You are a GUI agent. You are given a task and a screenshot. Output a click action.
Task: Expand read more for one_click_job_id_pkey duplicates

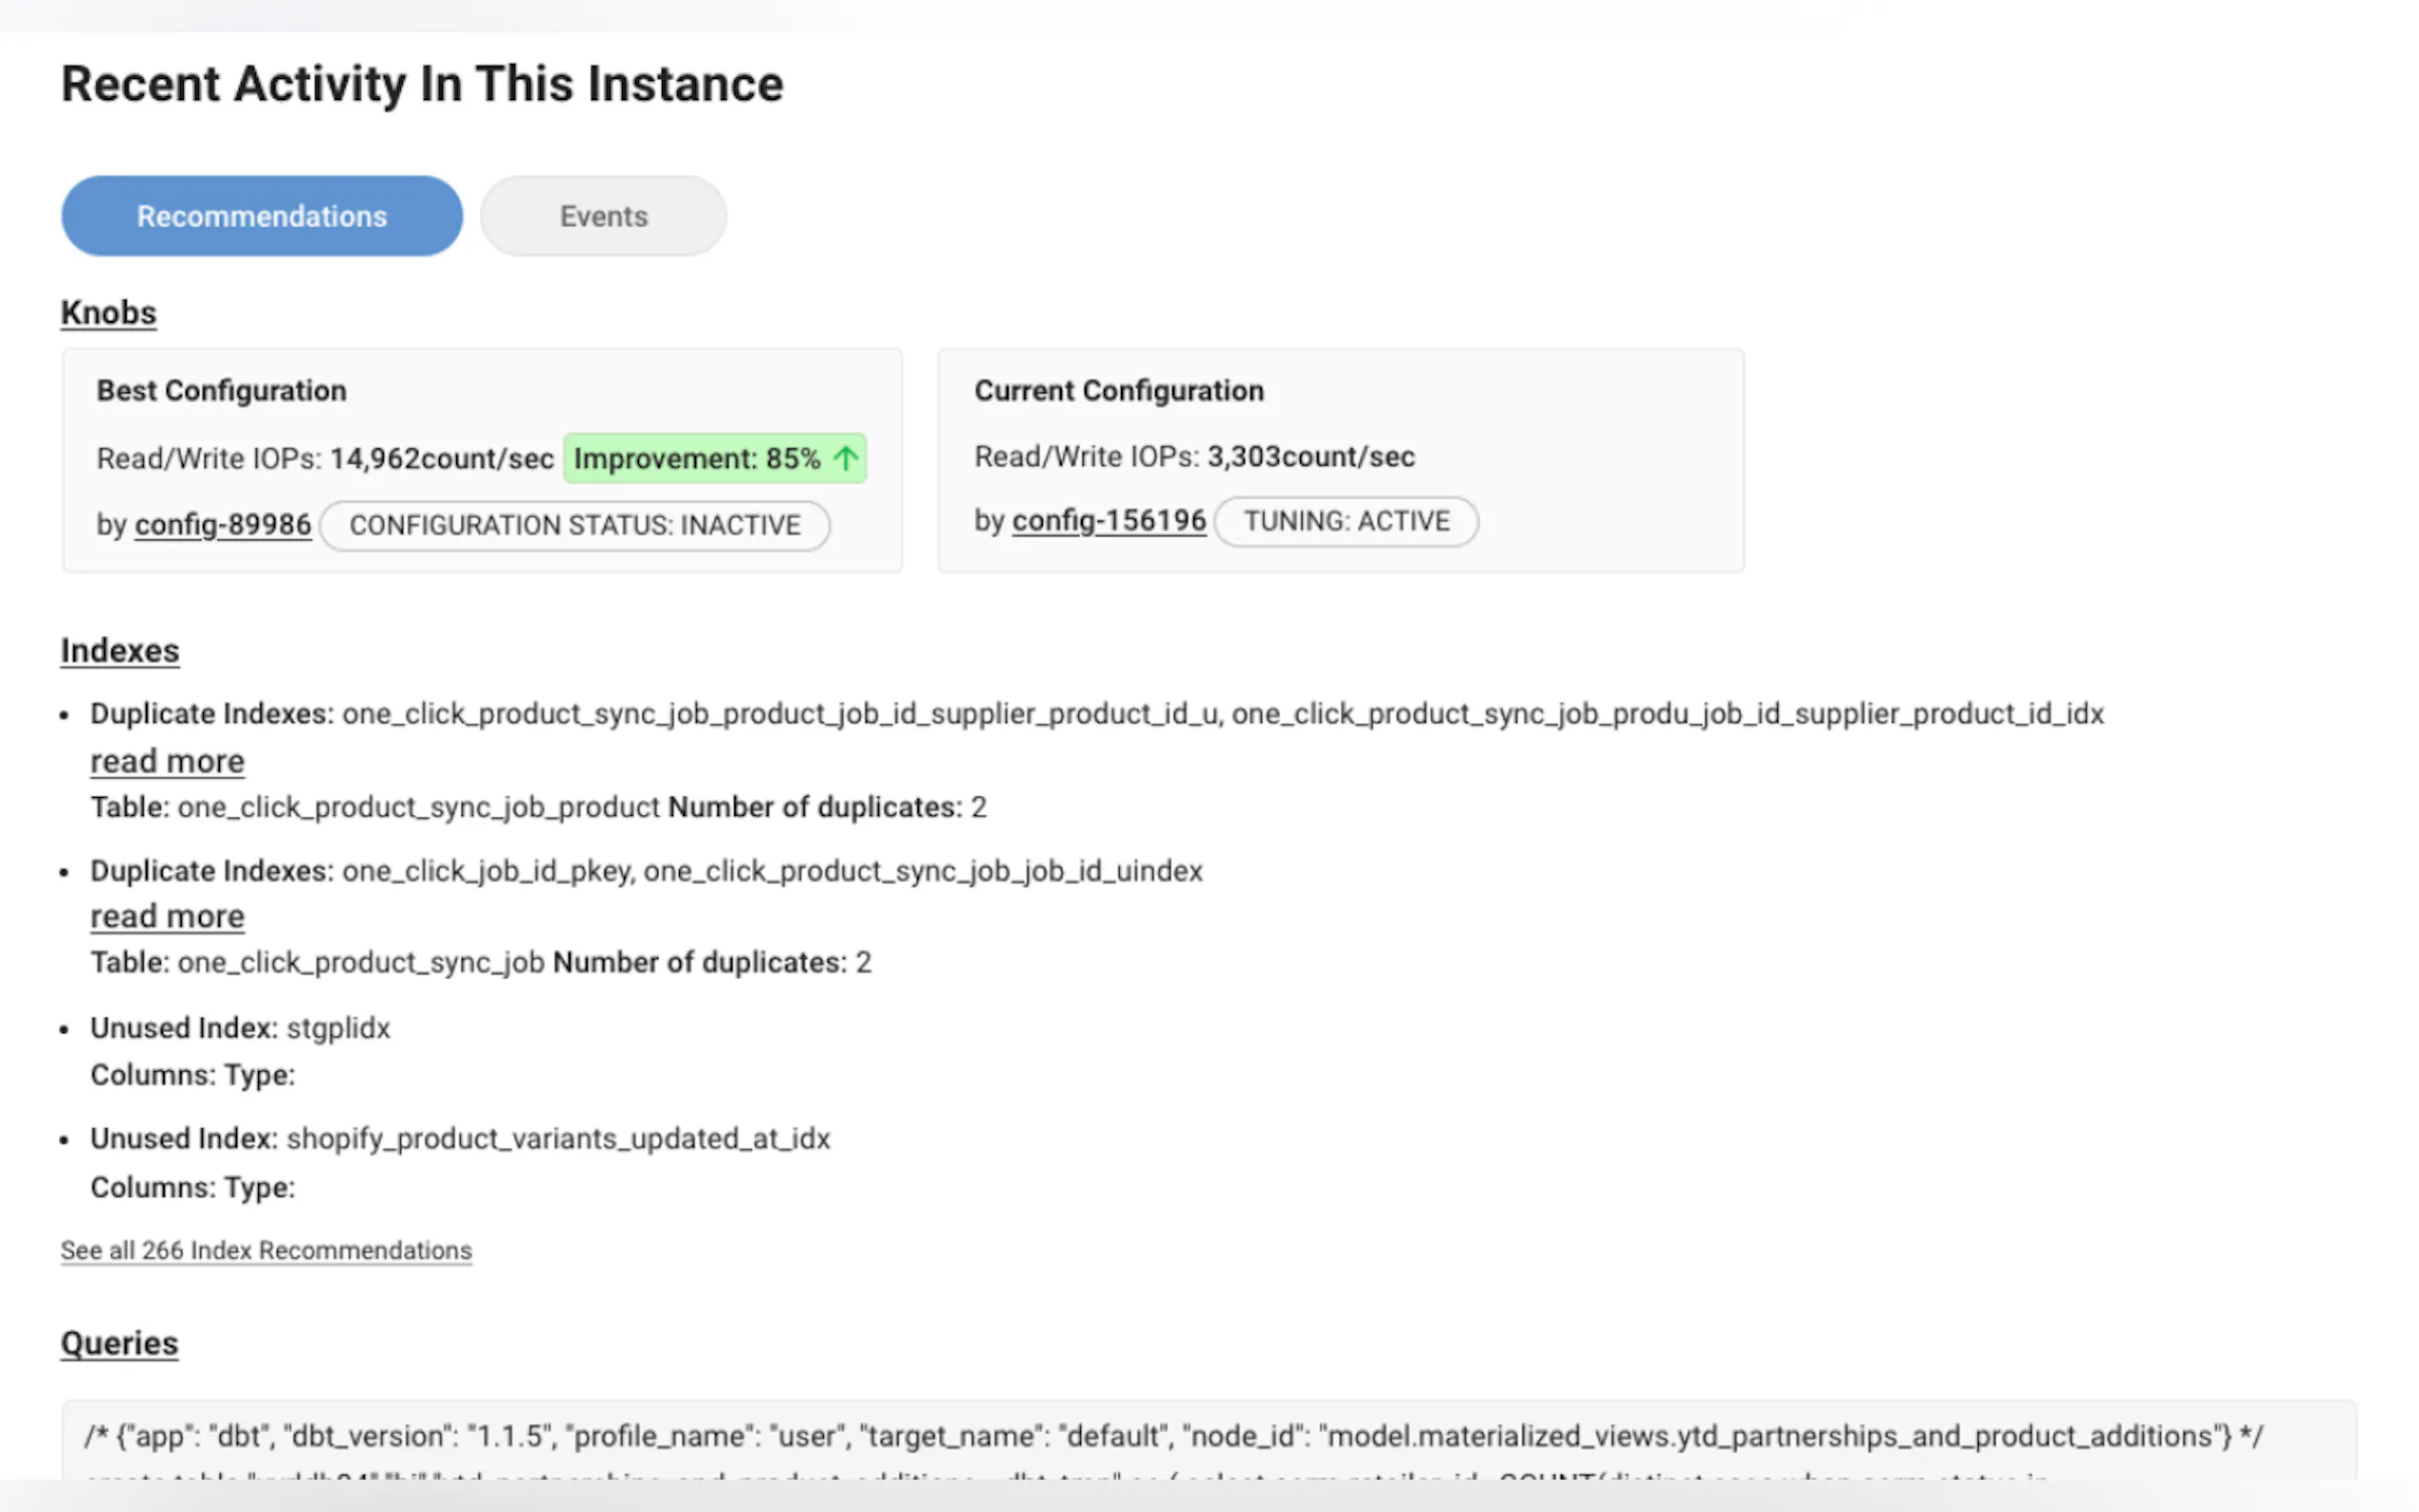(167, 916)
